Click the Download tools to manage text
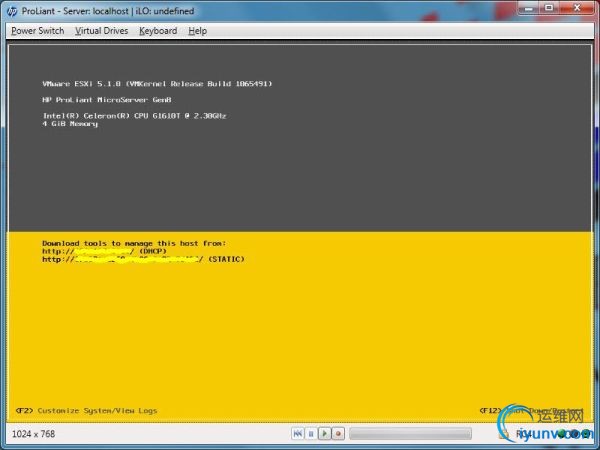This screenshot has width=600, height=450. [x=134, y=243]
